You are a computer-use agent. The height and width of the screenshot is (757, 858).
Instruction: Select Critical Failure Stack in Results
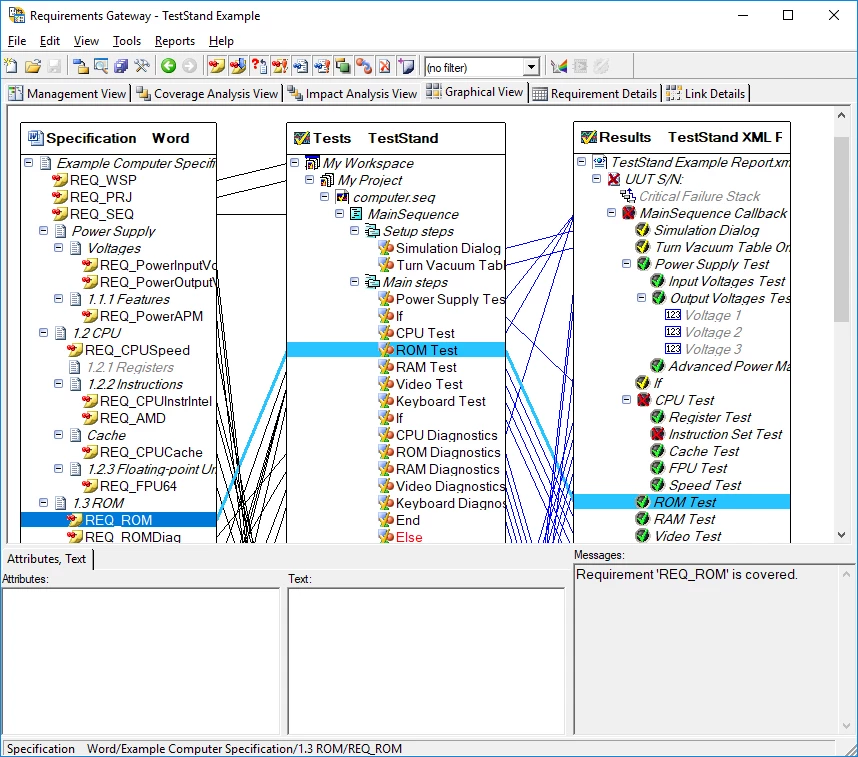coord(699,196)
